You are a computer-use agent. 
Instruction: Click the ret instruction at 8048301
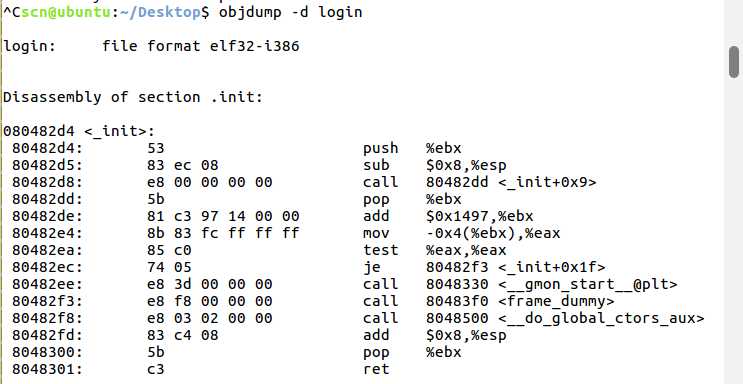pos(376,369)
